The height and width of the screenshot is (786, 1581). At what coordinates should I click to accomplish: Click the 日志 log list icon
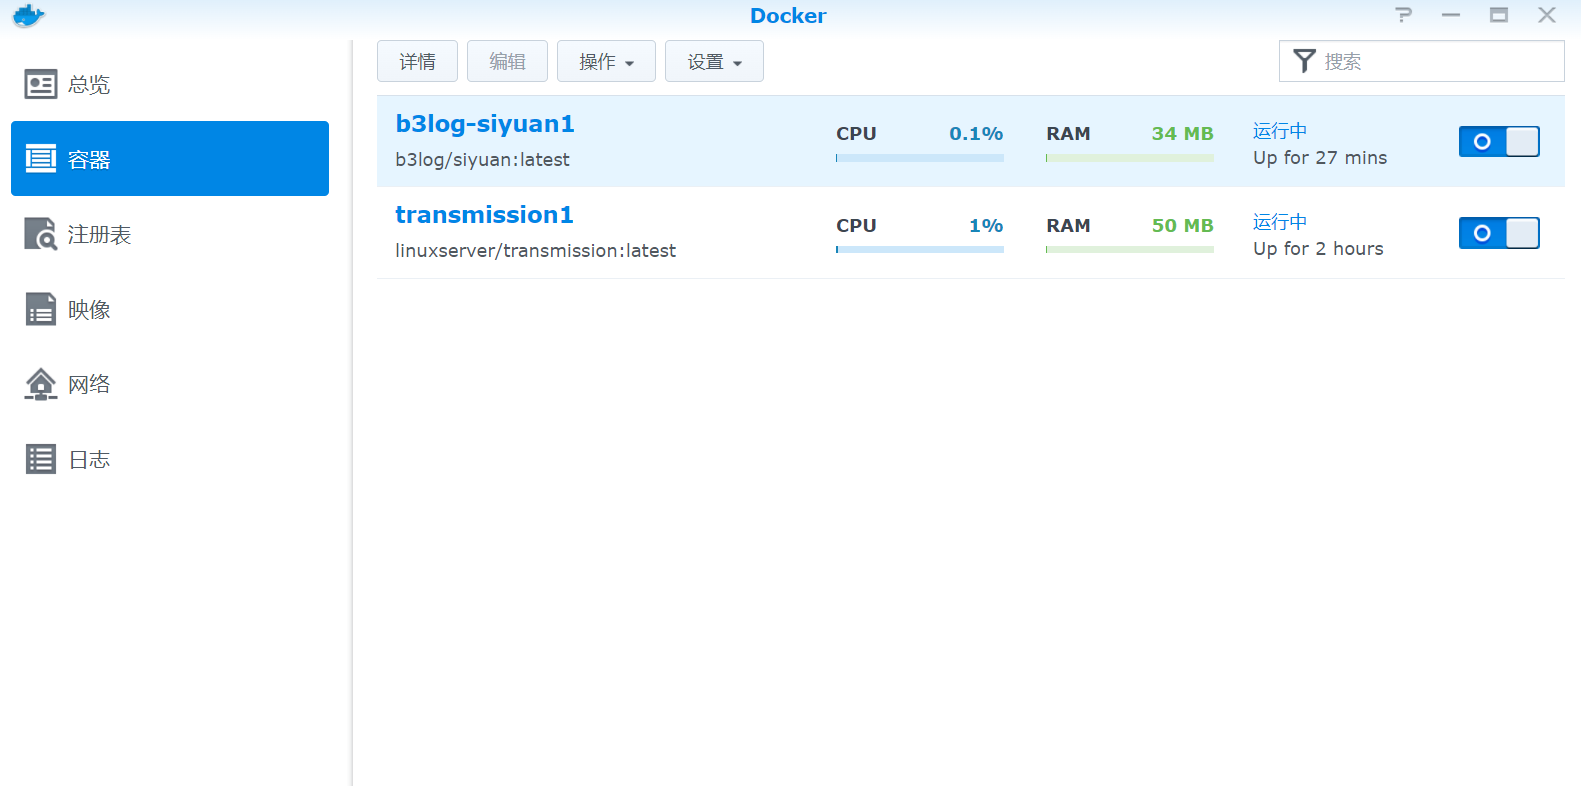click(41, 459)
